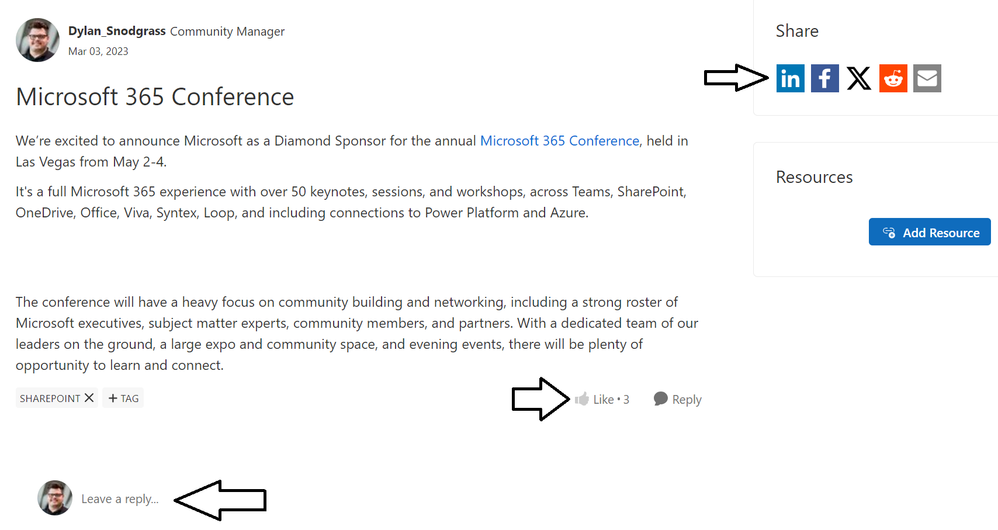Remove the SHAREPOINT tag with X
Image resolution: width=998 pixels, height=530 pixels.
[89, 398]
